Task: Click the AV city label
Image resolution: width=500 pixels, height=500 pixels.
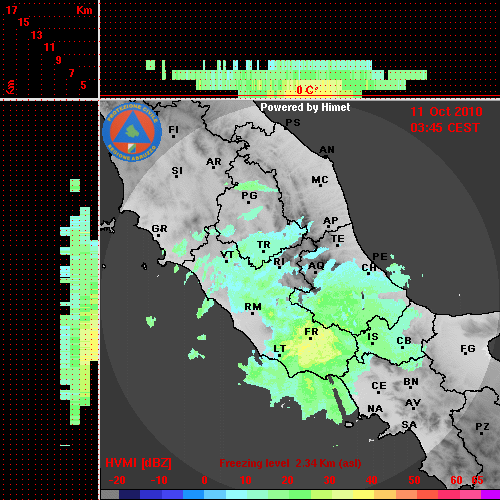Action: pos(413,403)
